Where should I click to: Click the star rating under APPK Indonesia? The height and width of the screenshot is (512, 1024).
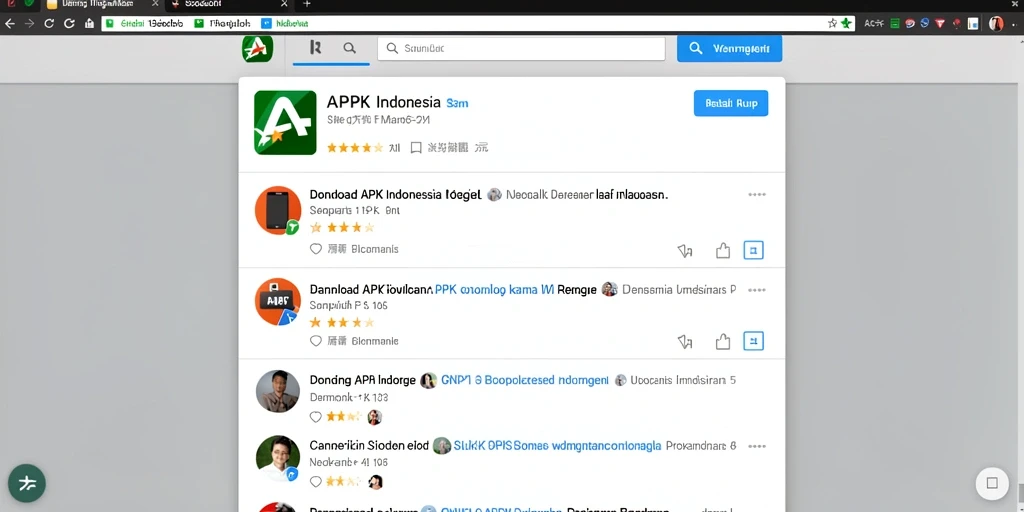click(355, 148)
